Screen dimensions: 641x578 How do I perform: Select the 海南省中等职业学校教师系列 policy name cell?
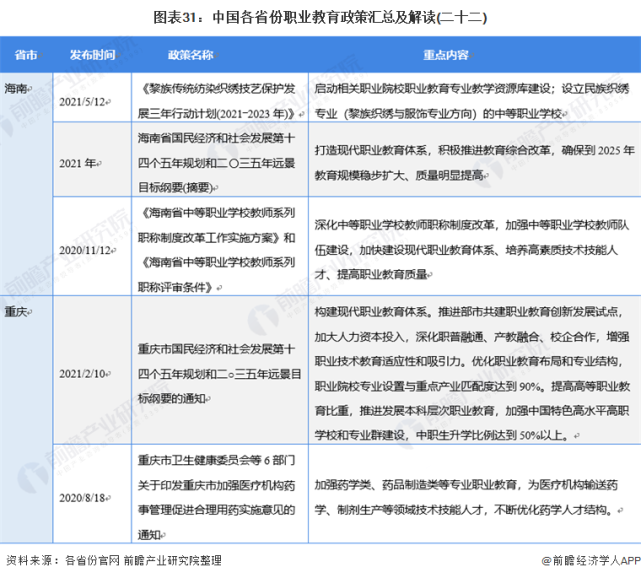click(220, 246)
